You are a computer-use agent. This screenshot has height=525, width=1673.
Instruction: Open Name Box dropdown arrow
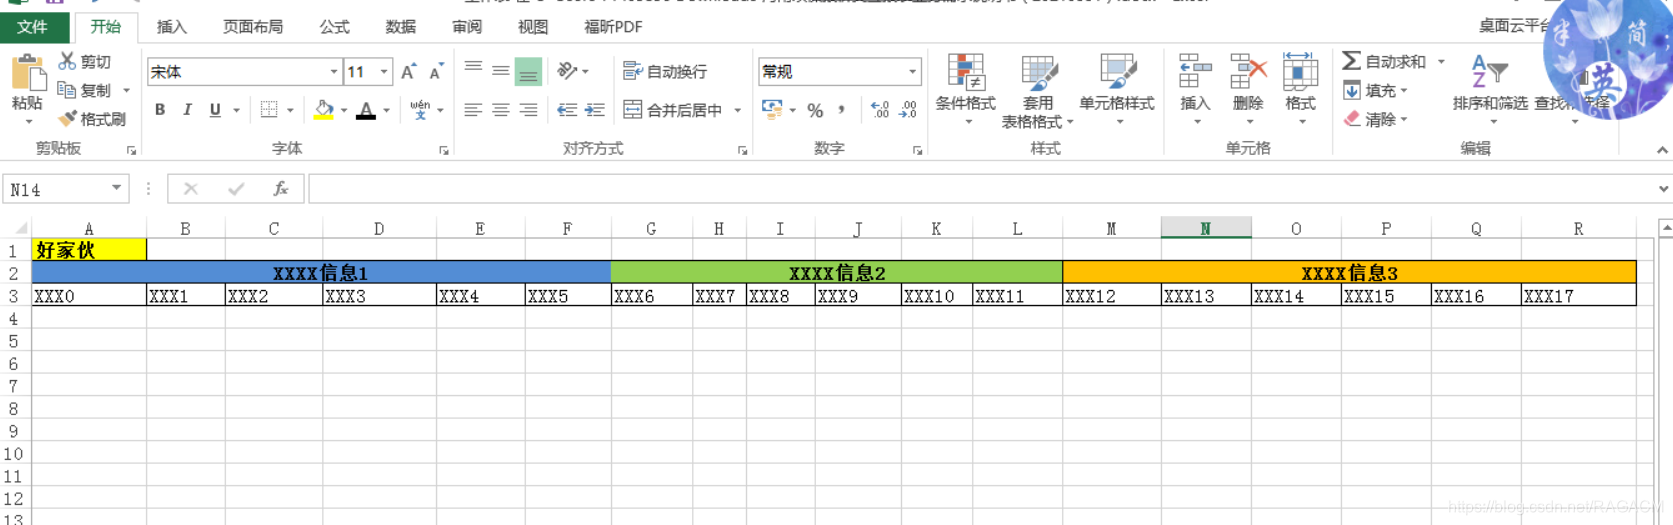click(117, 188)
